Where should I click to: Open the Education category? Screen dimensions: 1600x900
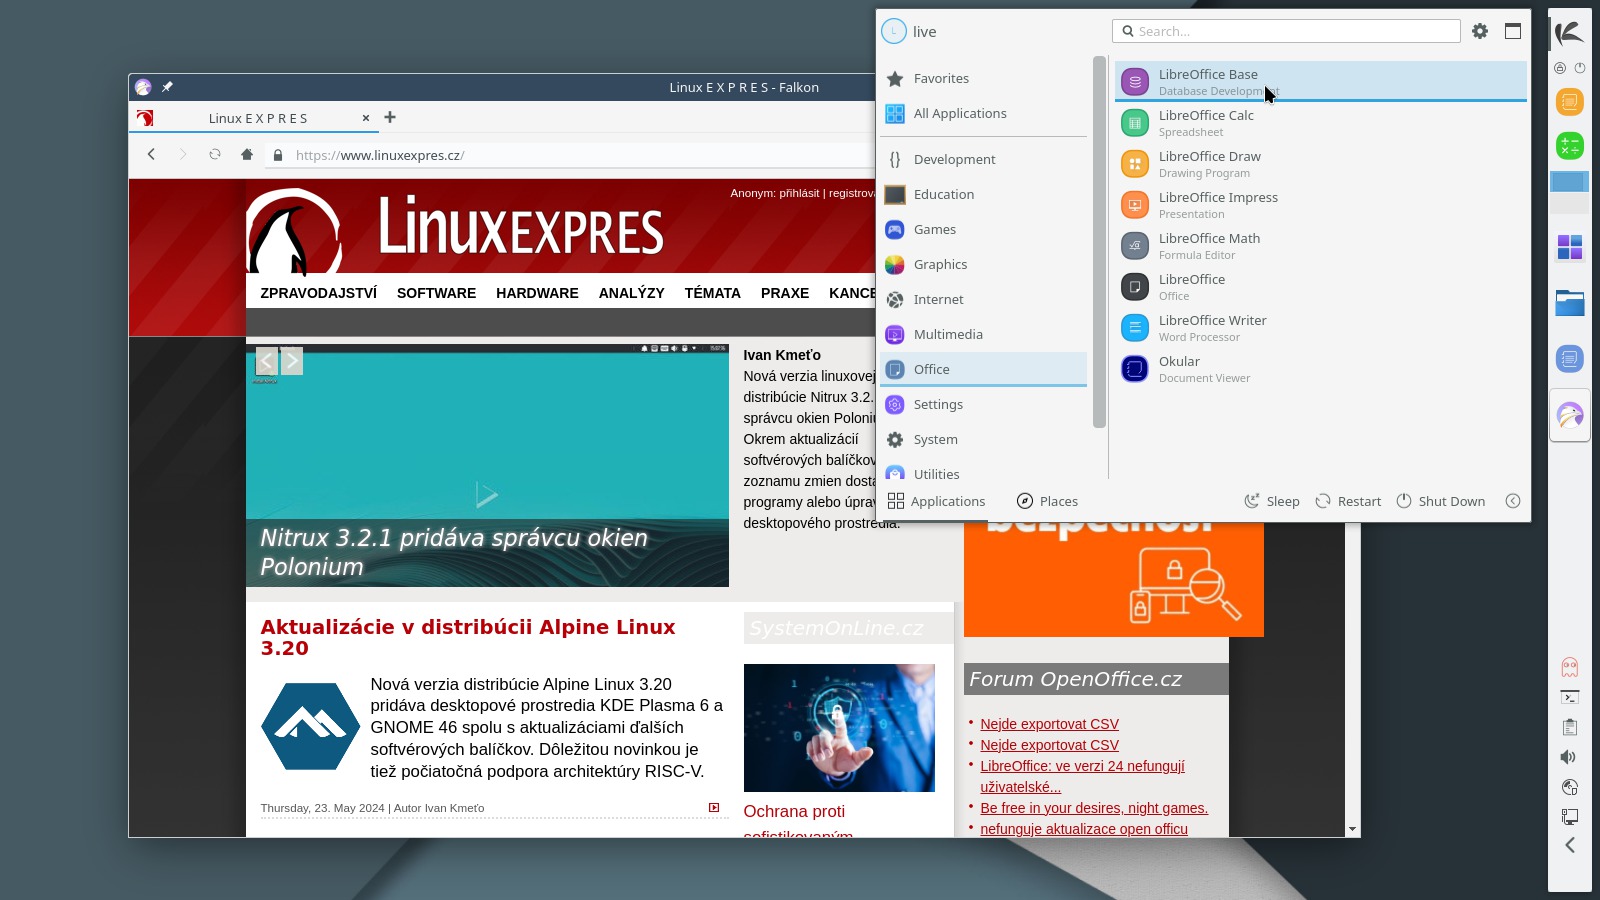click(983, 194)
